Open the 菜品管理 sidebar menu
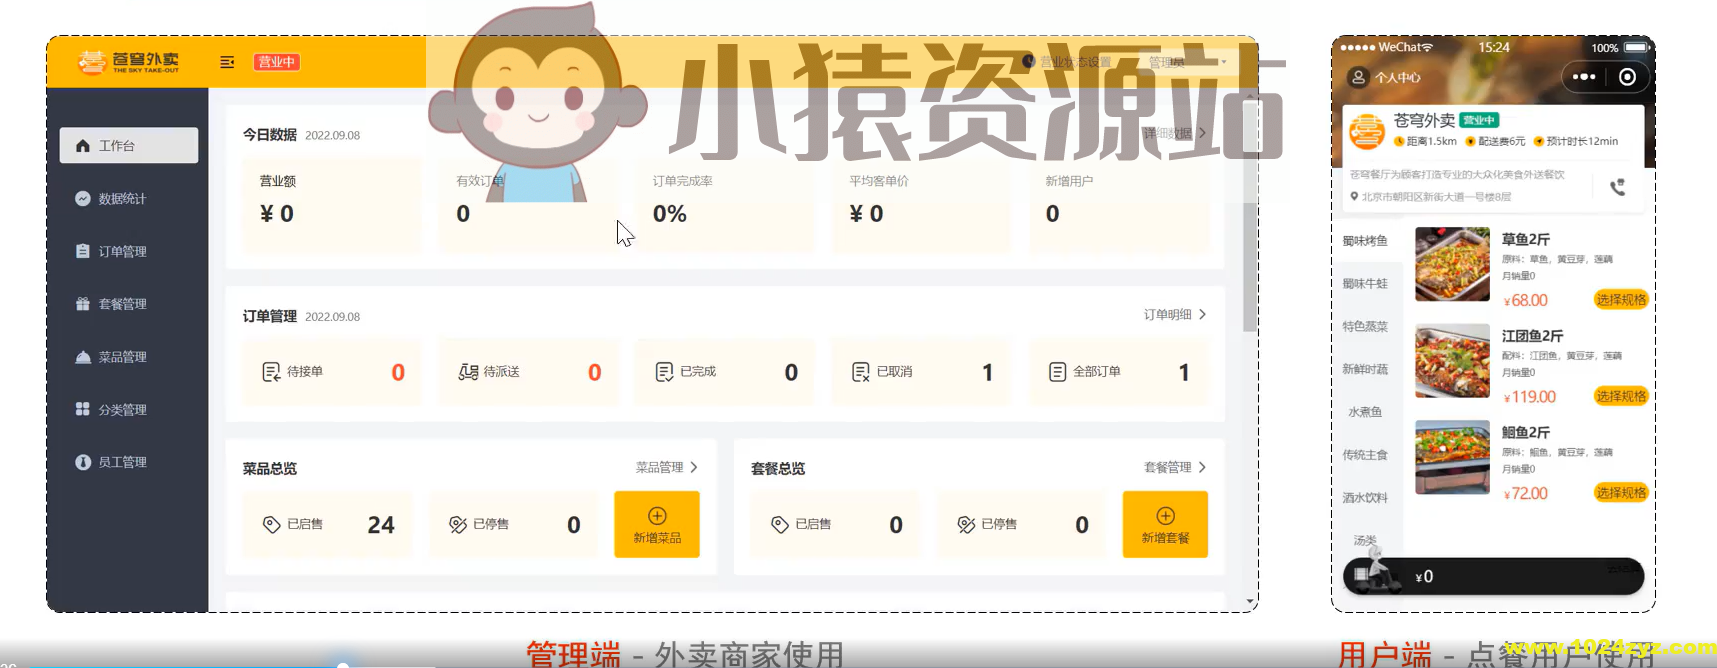This screenshot has width=1717, height=668. 129,357
